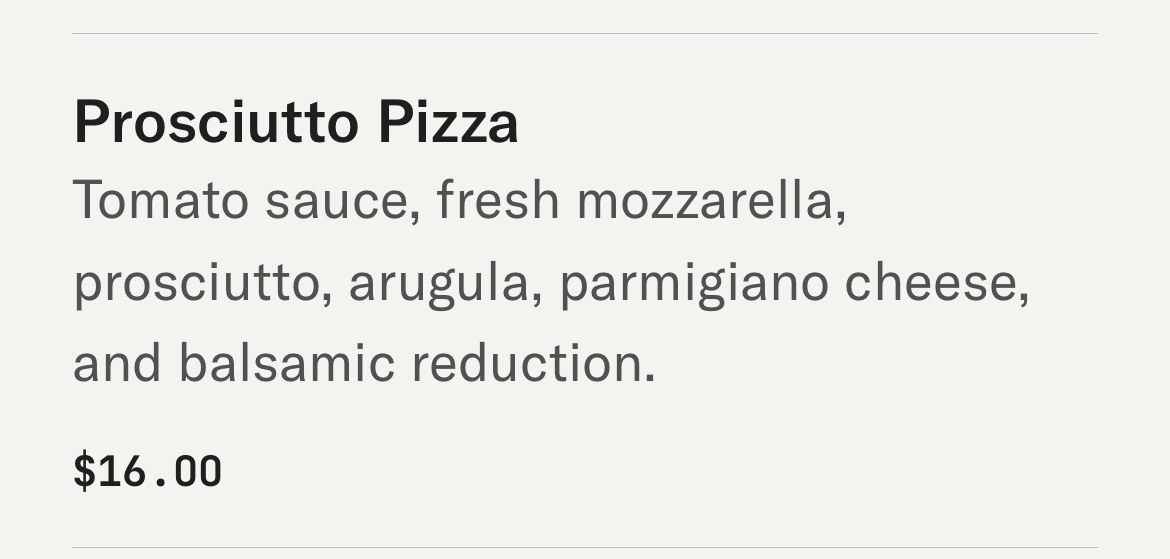This screenshot has width=1170, height=559.
Task: Click the word 'and' starting the last line
Action: [x=117, y=363]
